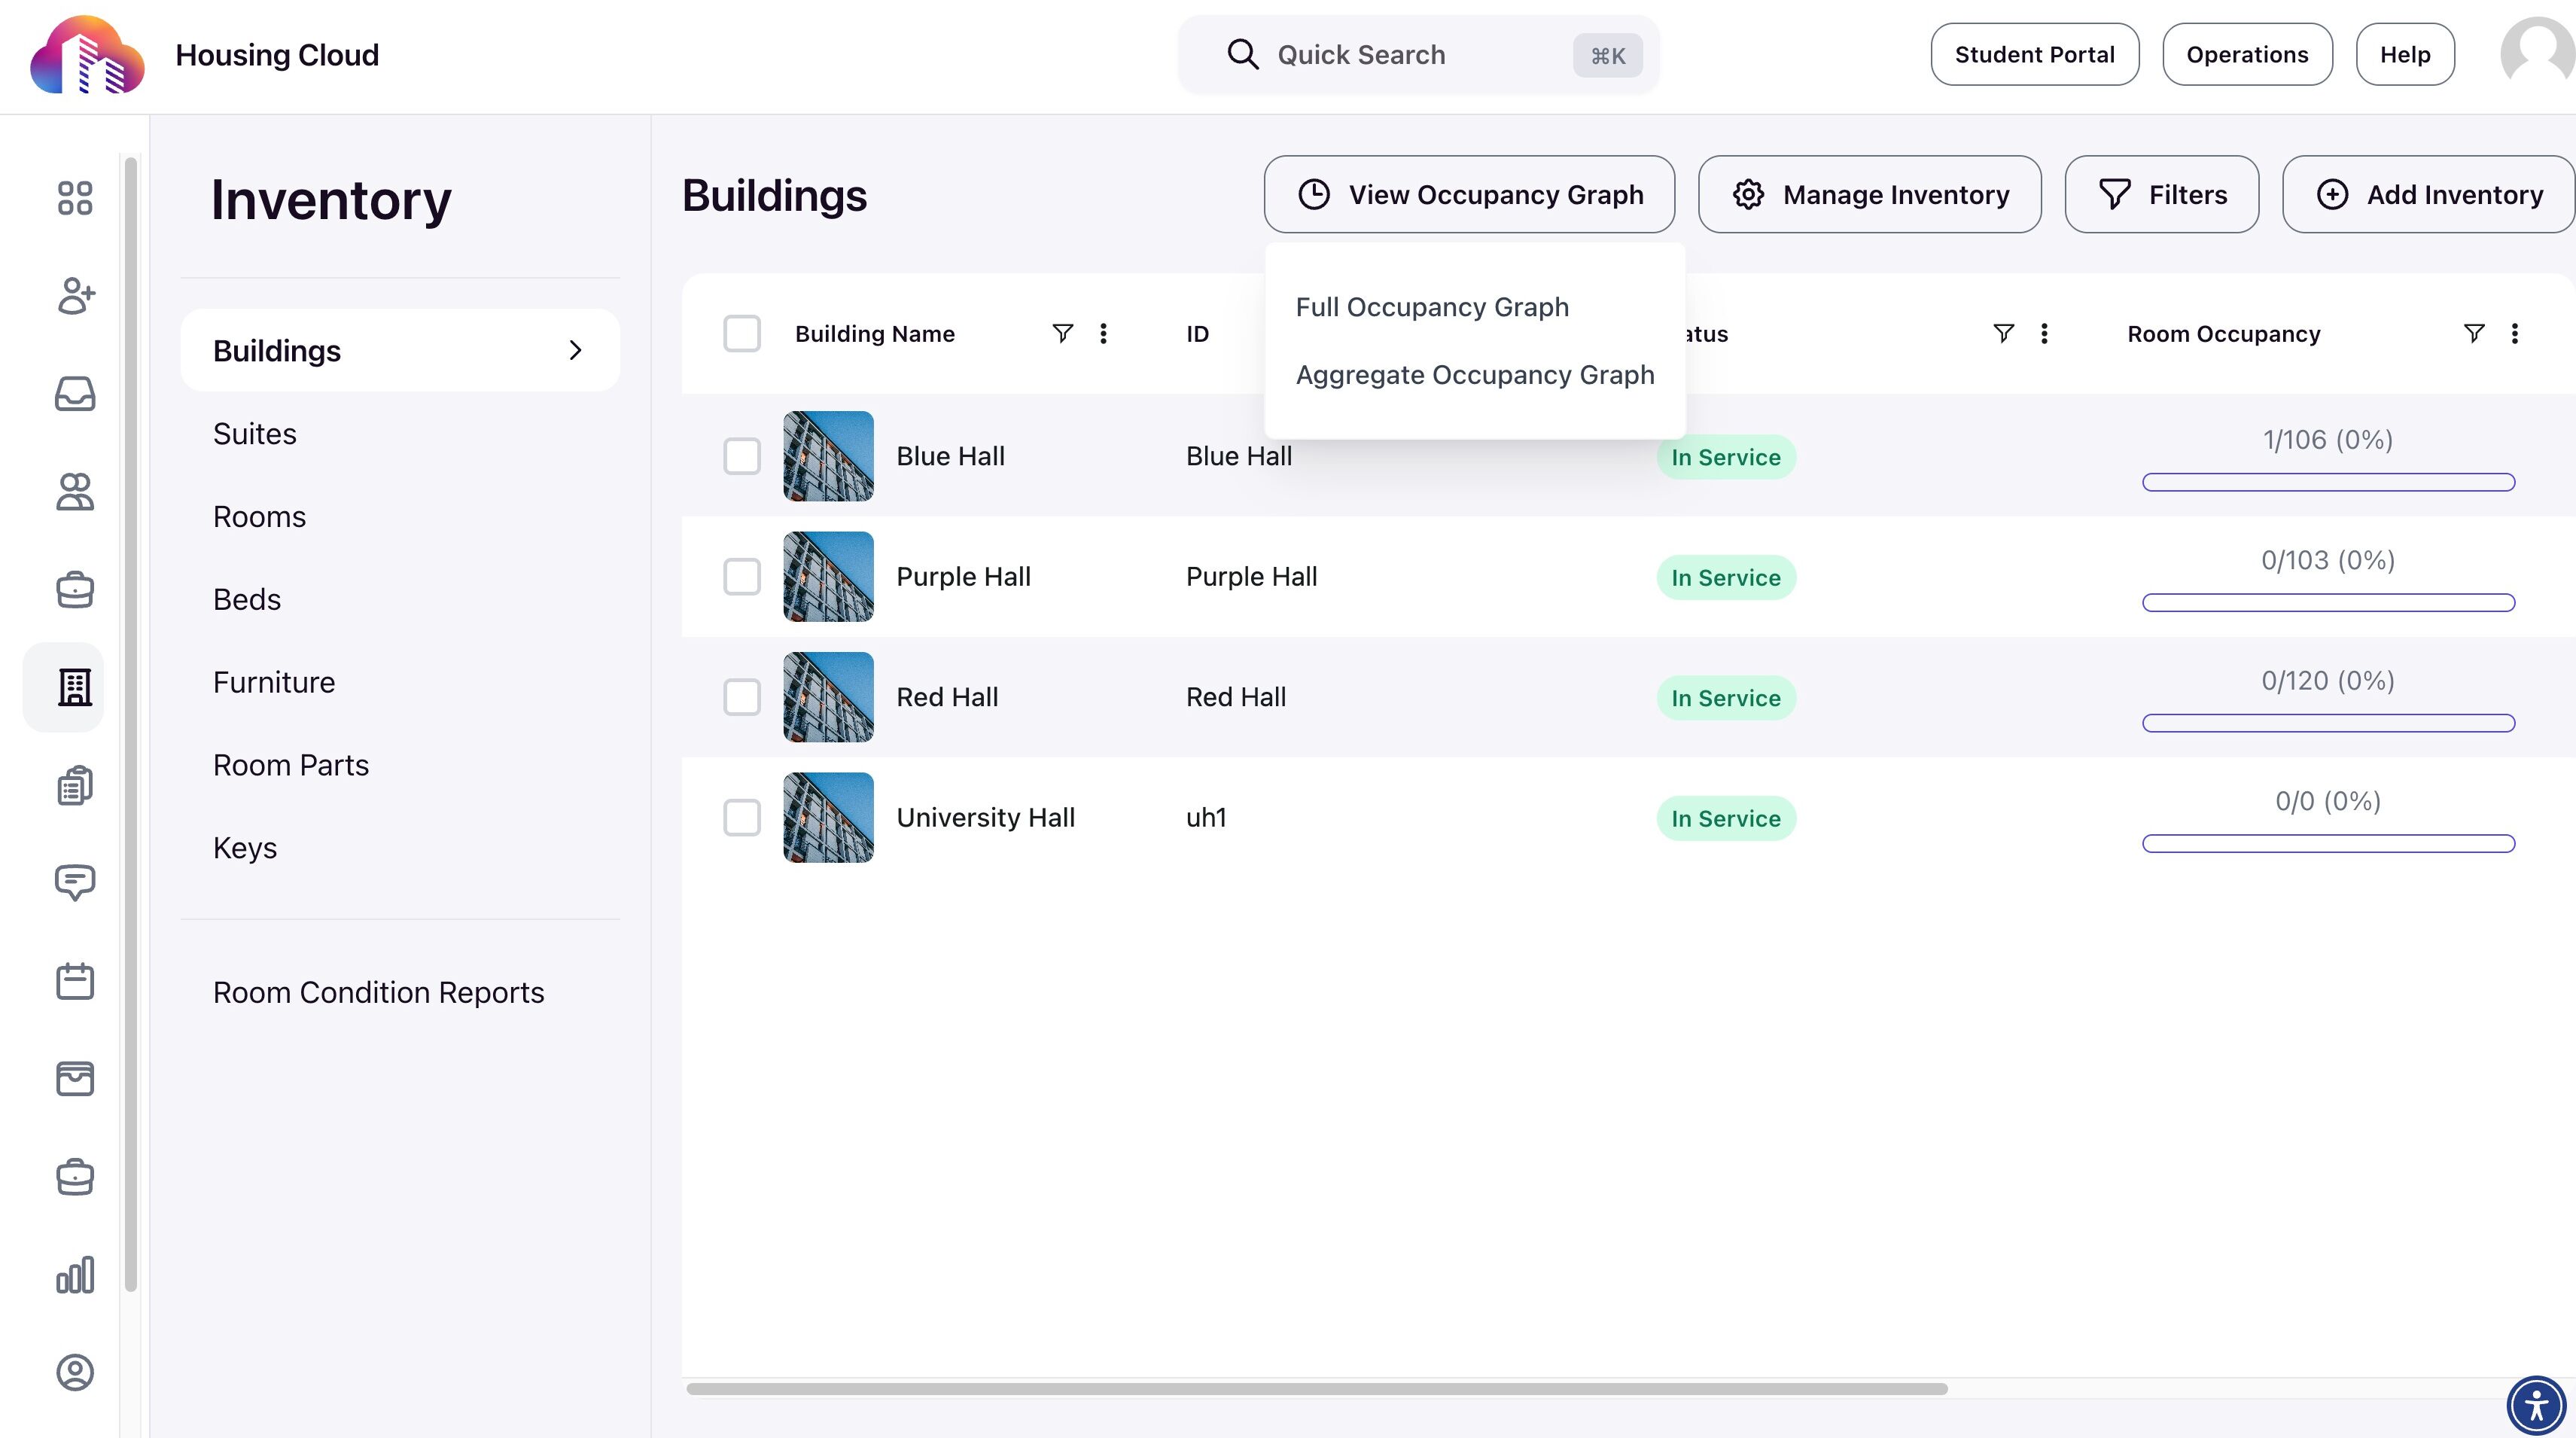The height and width of the screenshot is (1438, 2576).
Task: Click the accessibility icon at bottom right
Action: 2536,1405
